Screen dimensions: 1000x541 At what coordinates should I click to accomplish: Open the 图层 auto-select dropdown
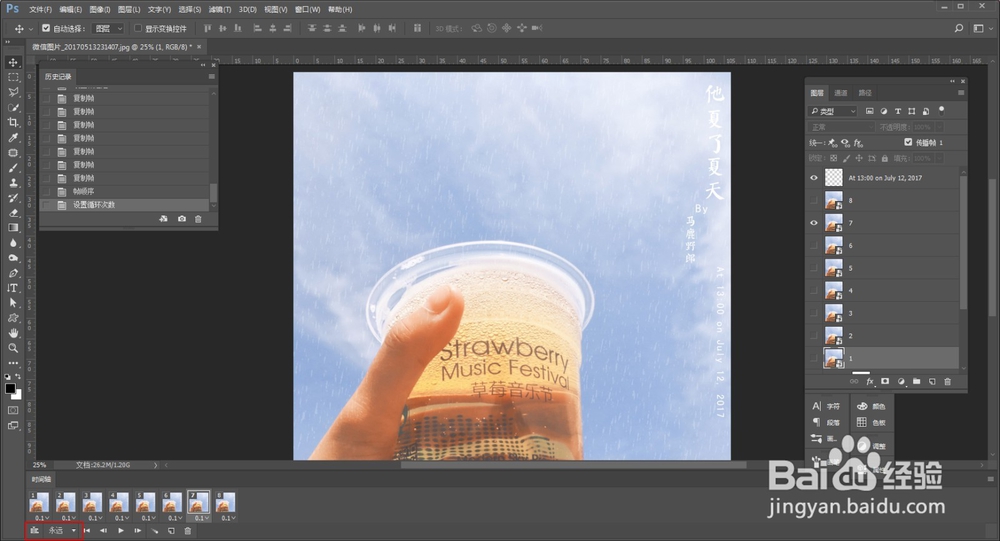(108, 28)
